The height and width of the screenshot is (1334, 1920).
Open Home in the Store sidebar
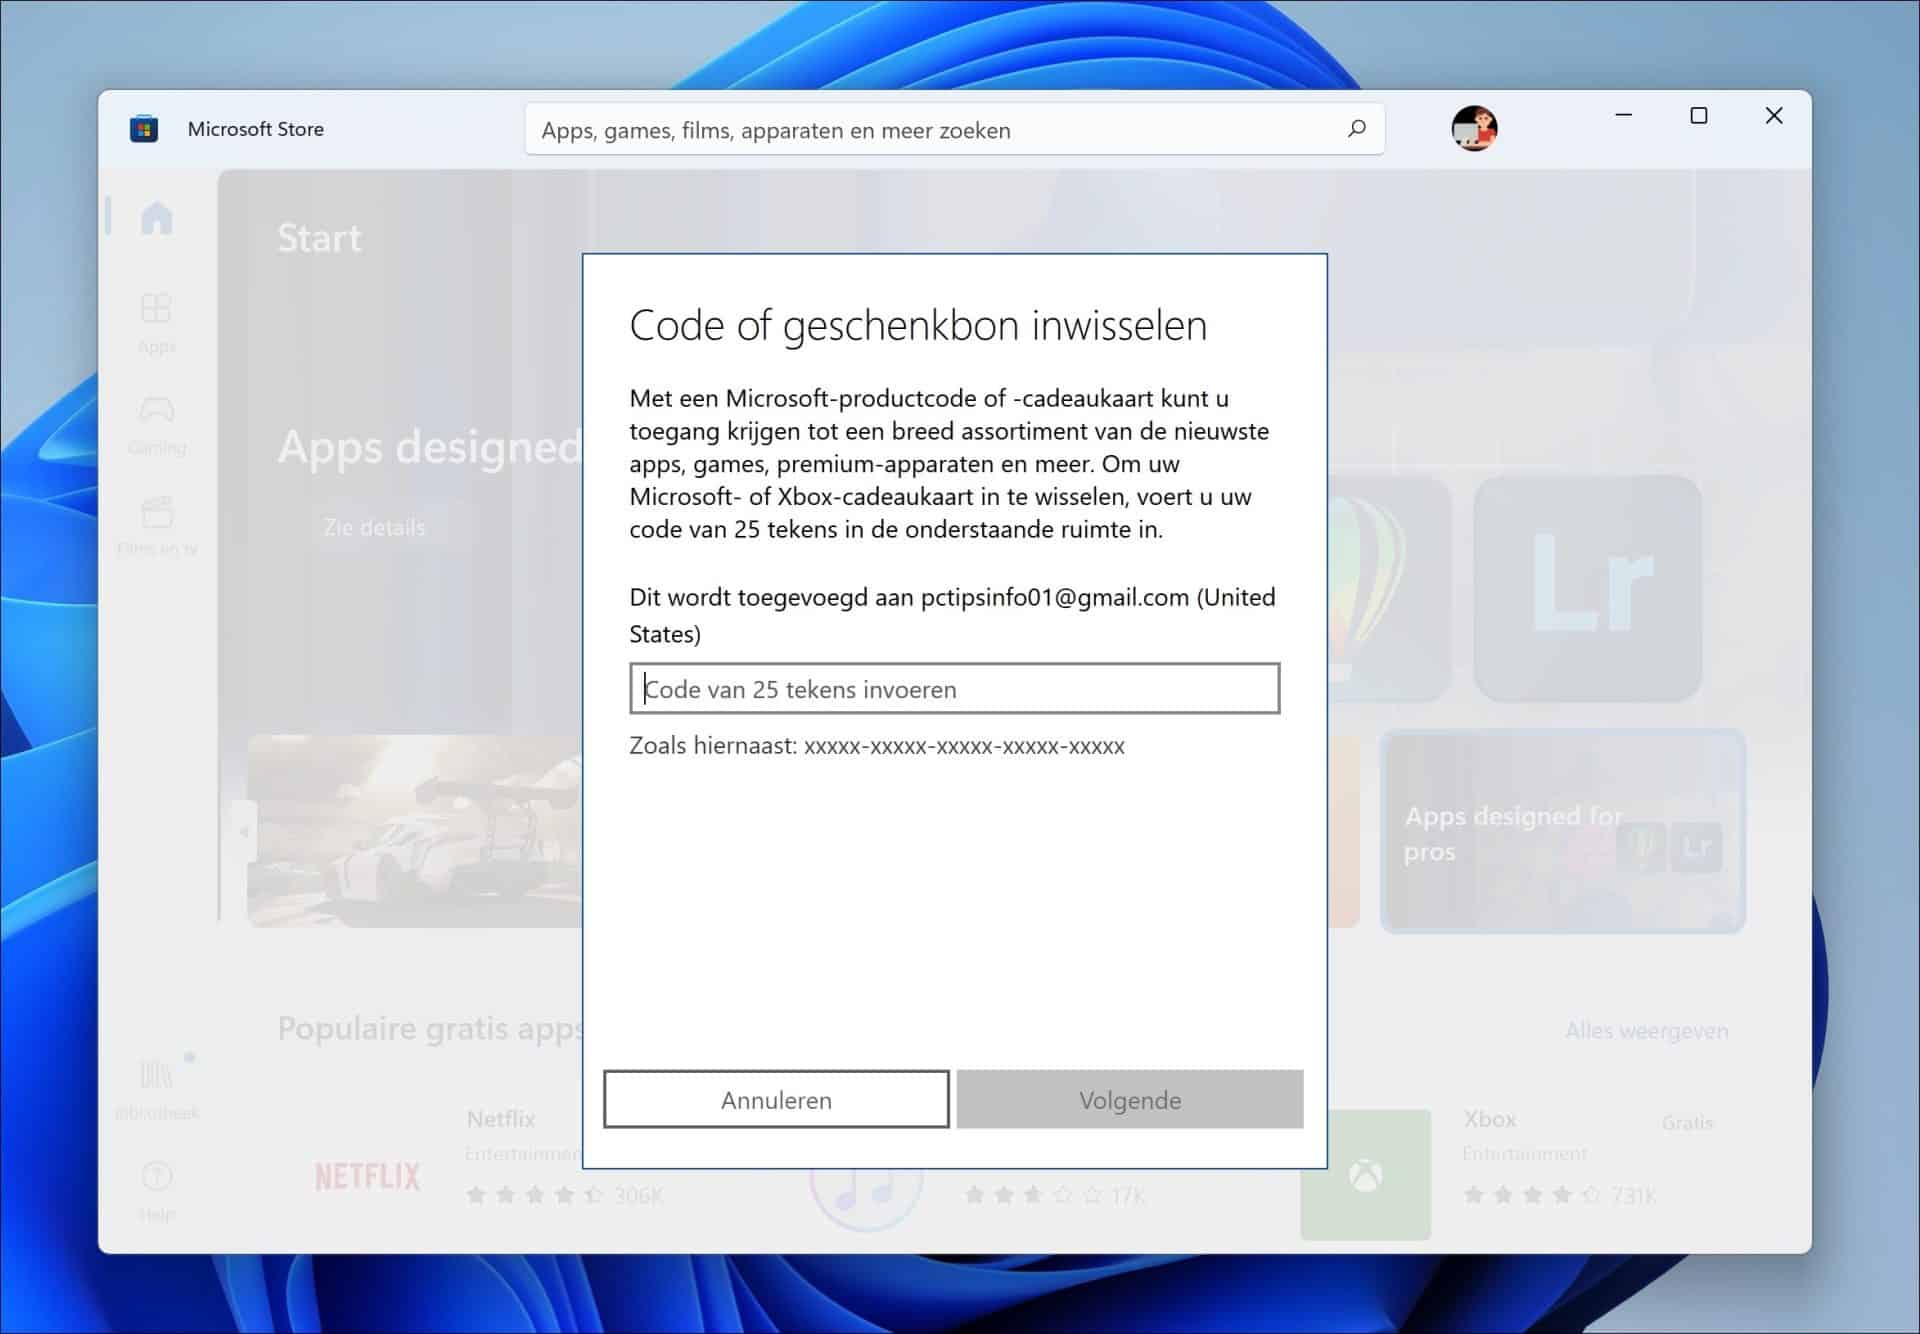click(157, 218)
